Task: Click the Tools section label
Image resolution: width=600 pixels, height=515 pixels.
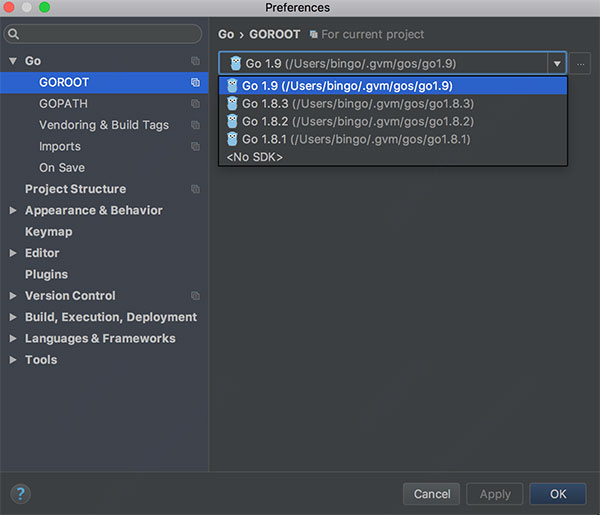Action: point(41,360)
